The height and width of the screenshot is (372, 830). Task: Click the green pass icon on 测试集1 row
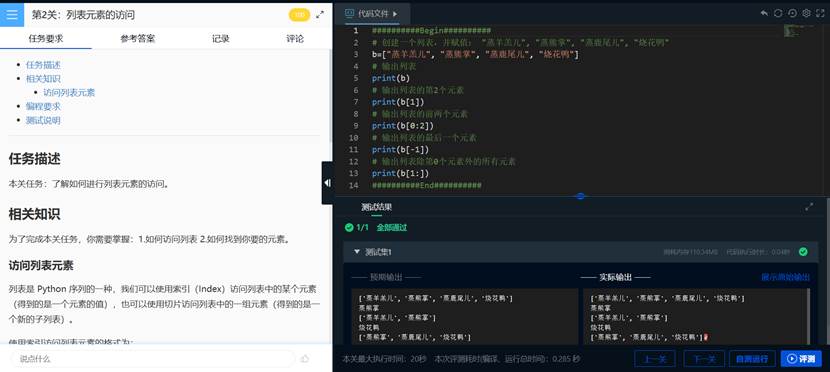point(803,252)
